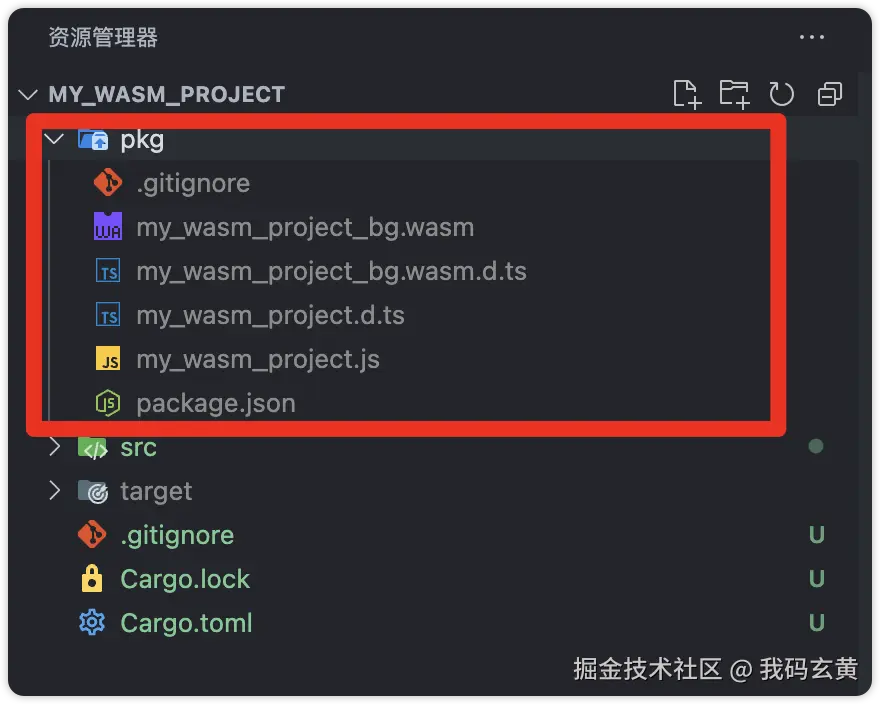Screen dimensions: 880x704
Task: Collapse the pkg folder
Action: click(x=54, y=139)
